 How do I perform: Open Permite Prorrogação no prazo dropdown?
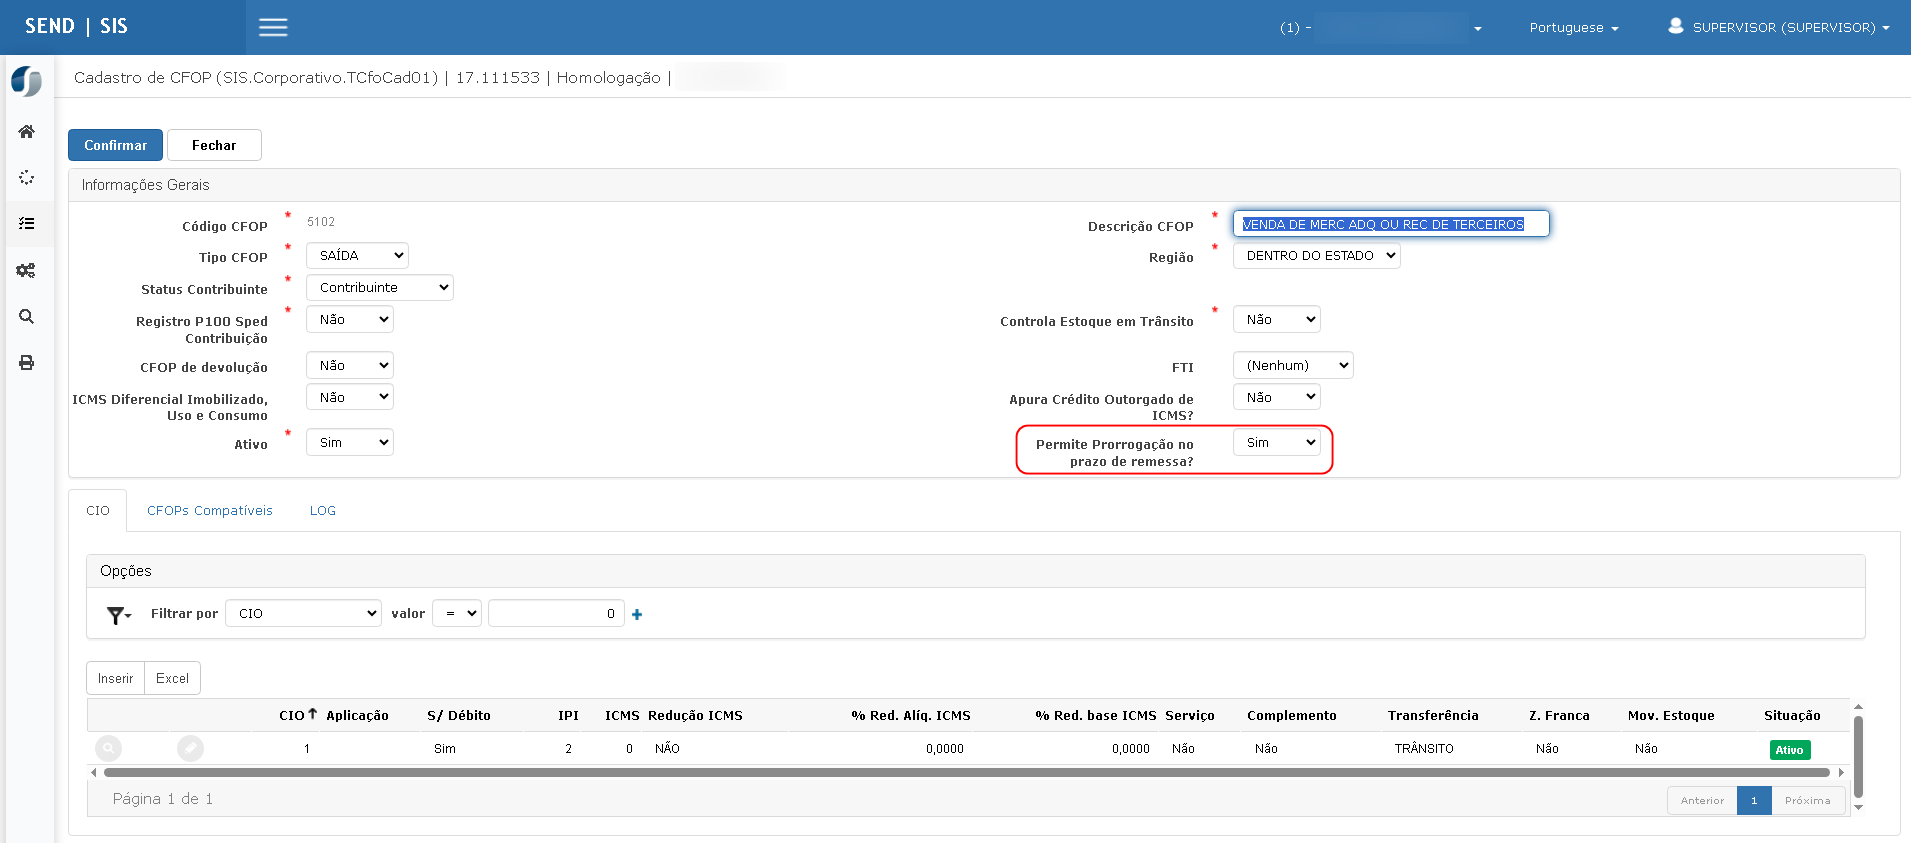coord(1276,443)
